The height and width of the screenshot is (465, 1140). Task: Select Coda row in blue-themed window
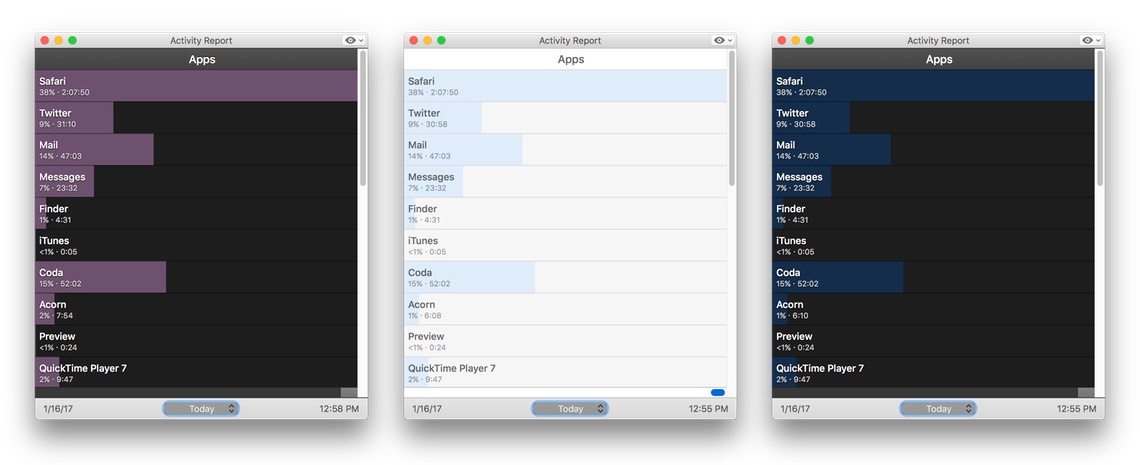click(933, 278)
